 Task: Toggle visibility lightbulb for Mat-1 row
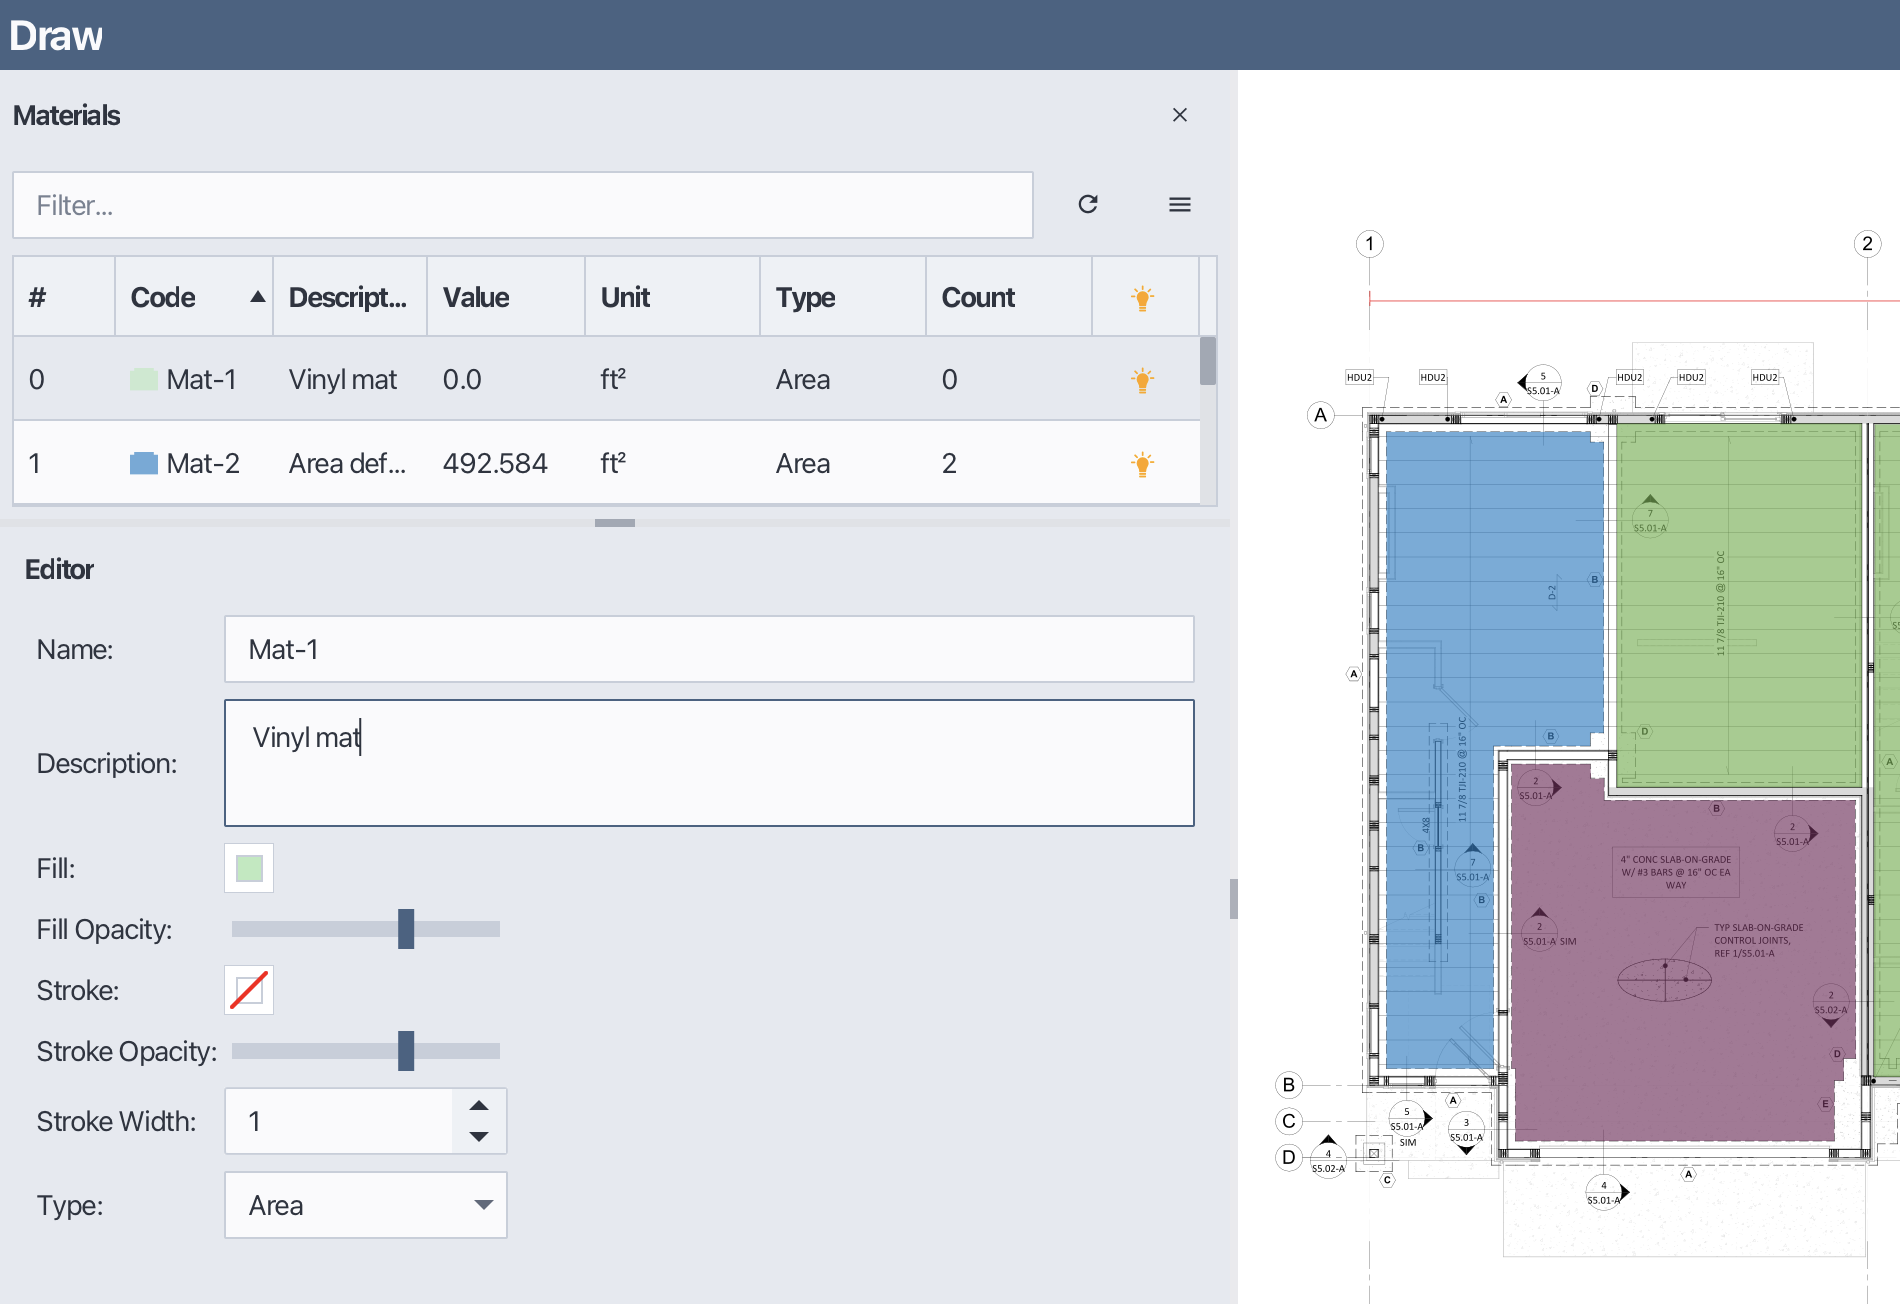tap(1142, 379)
